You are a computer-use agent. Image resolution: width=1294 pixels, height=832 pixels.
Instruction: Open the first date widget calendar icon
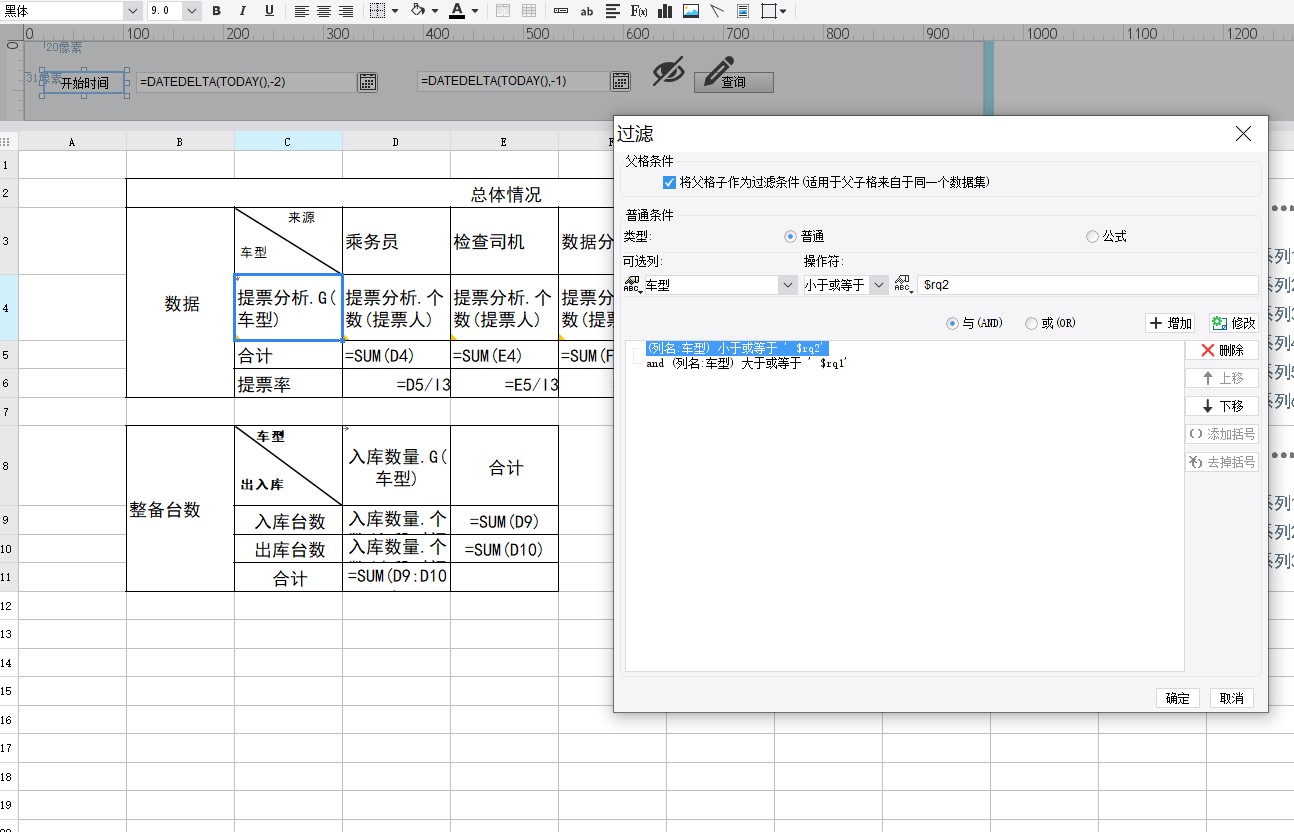coord(368,82)
